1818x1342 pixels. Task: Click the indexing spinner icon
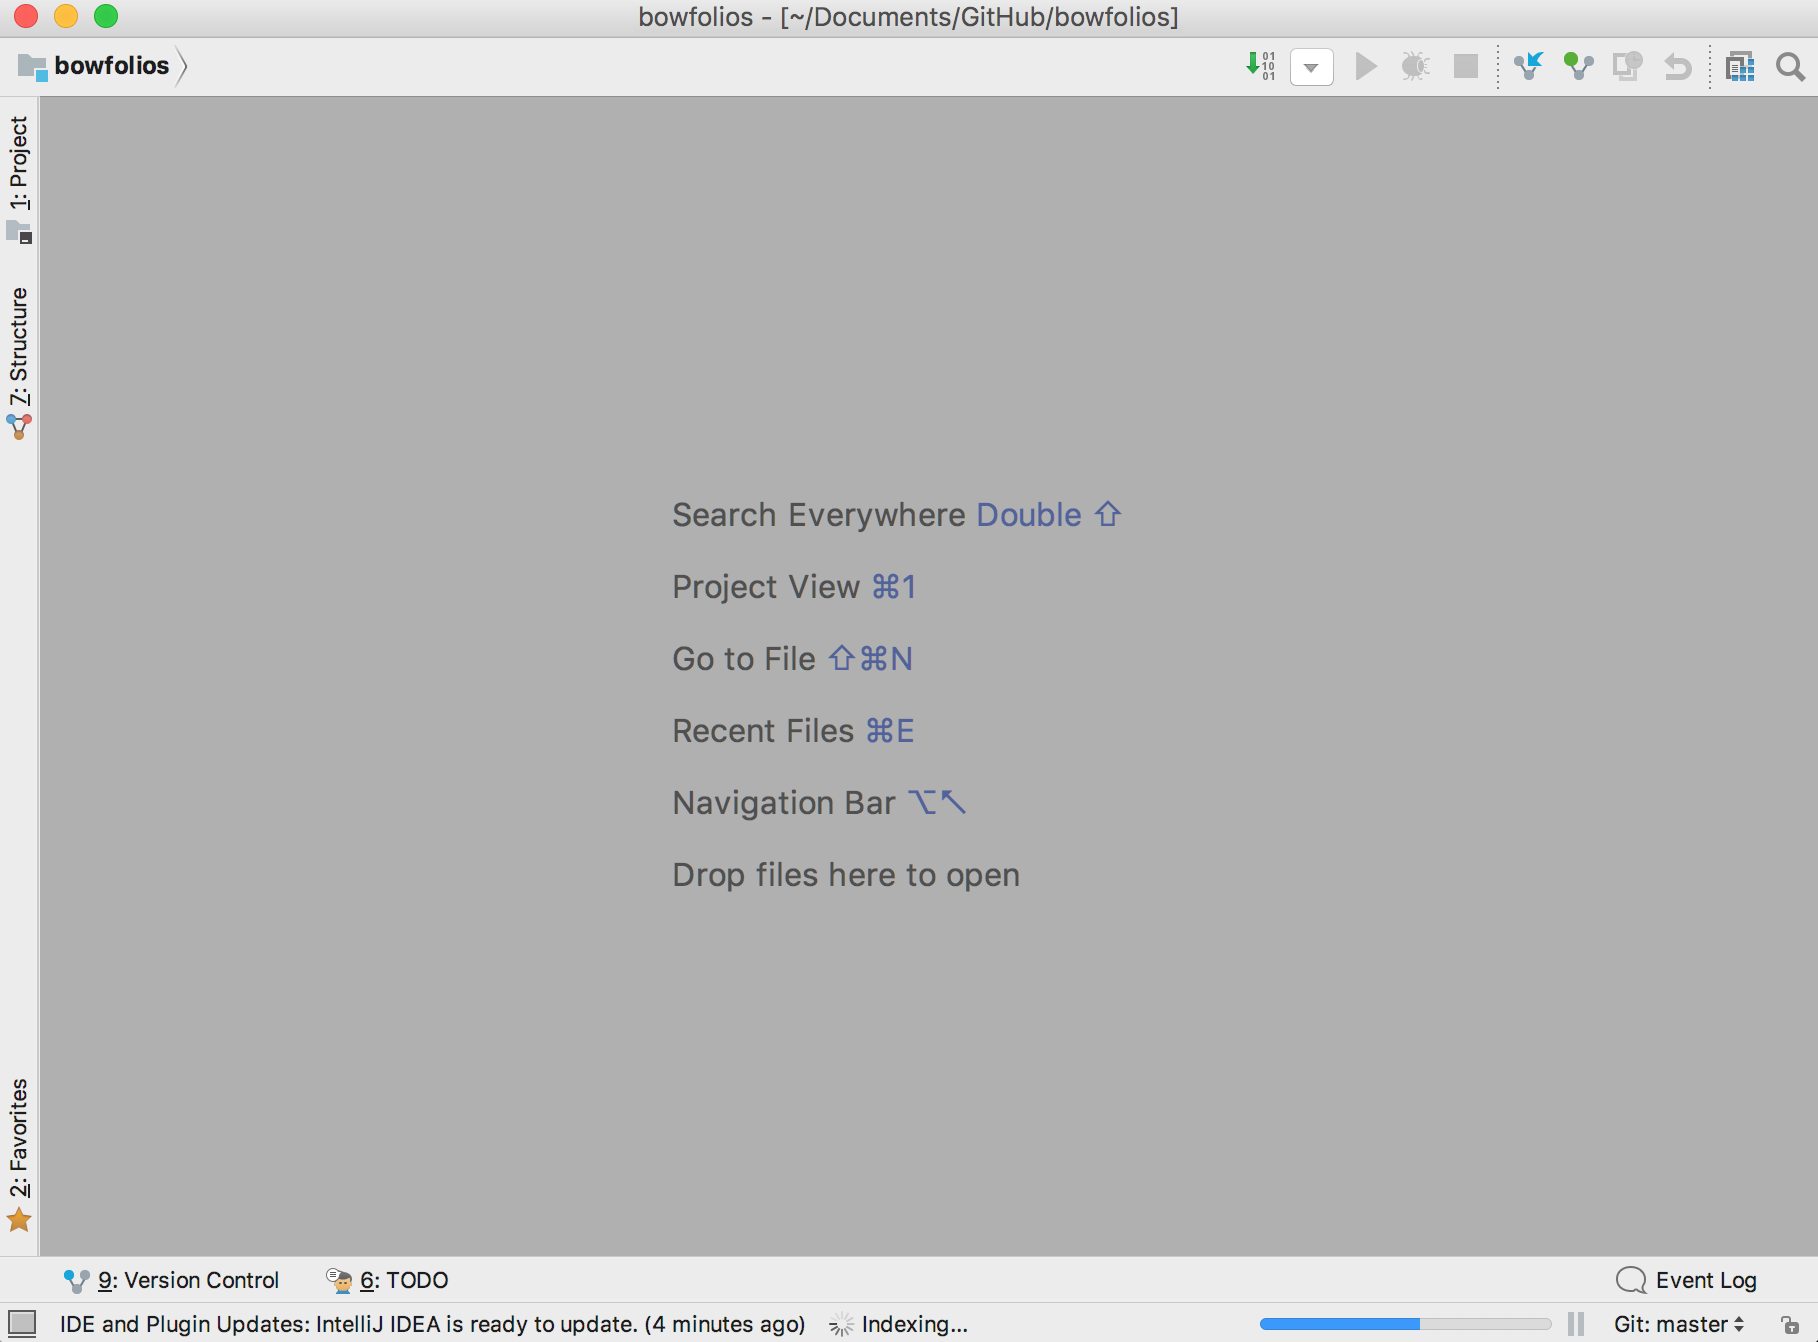pyautogui.click(x=841, y=1324)
